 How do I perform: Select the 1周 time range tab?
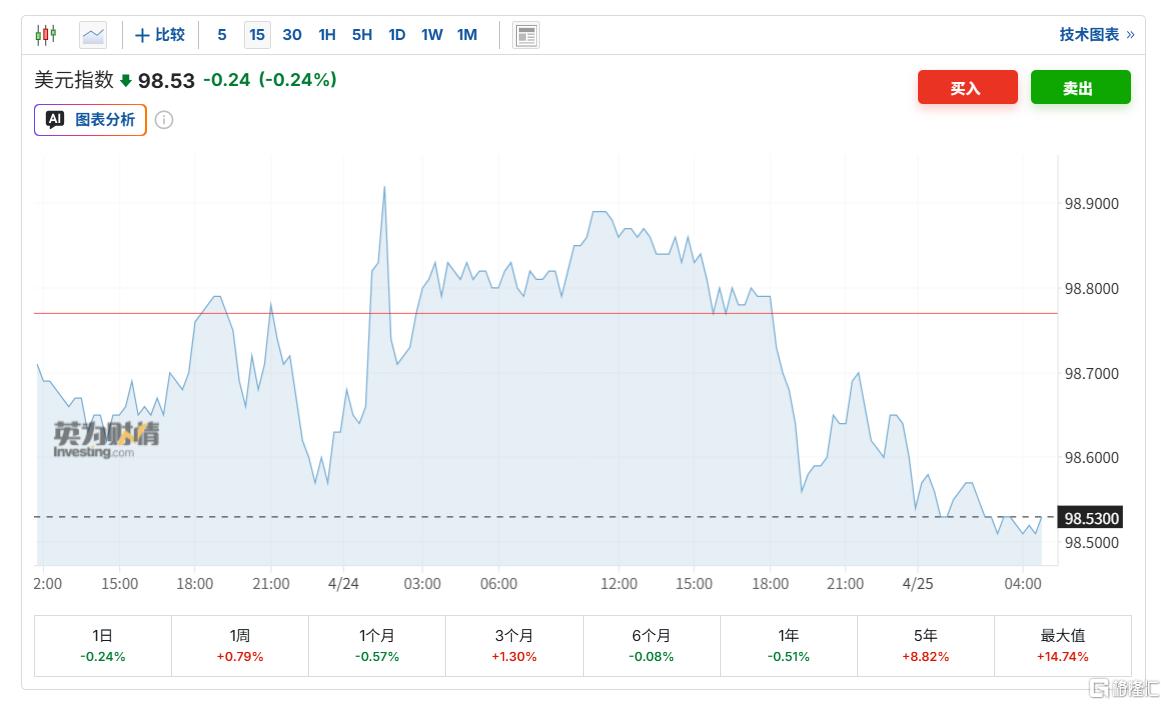coord(239,645)
